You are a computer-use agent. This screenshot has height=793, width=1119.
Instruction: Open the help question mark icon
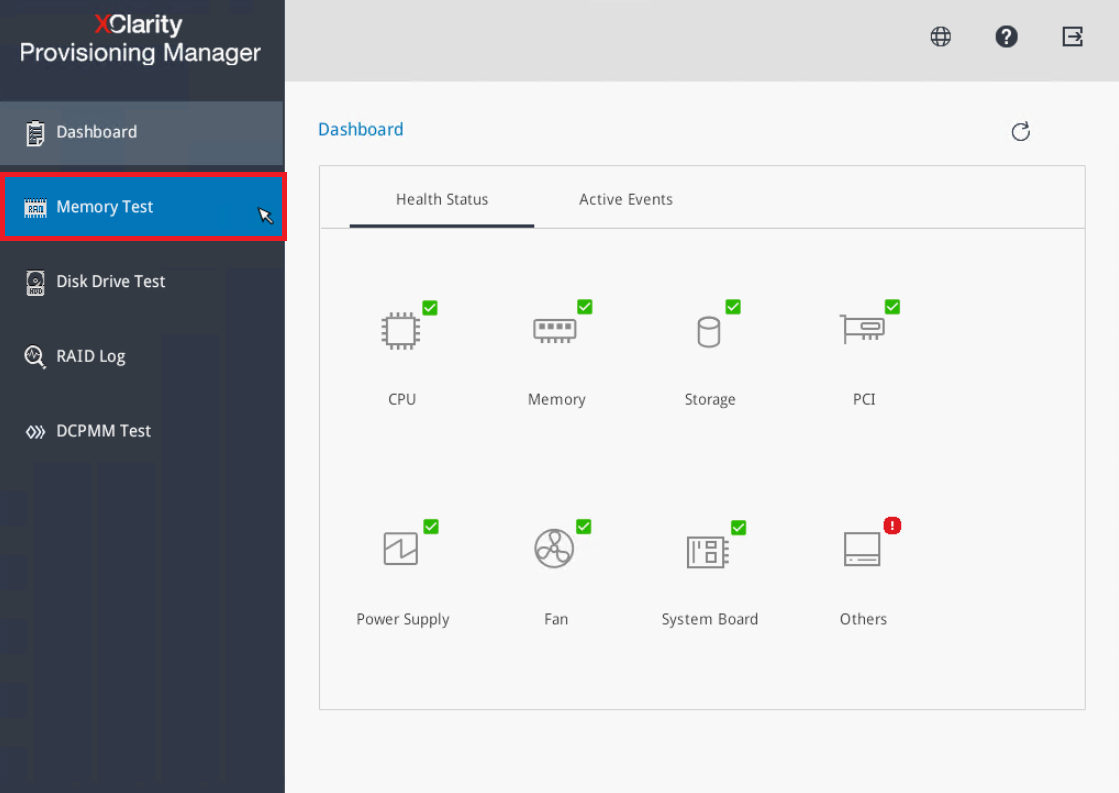[x=1006, y=37]
